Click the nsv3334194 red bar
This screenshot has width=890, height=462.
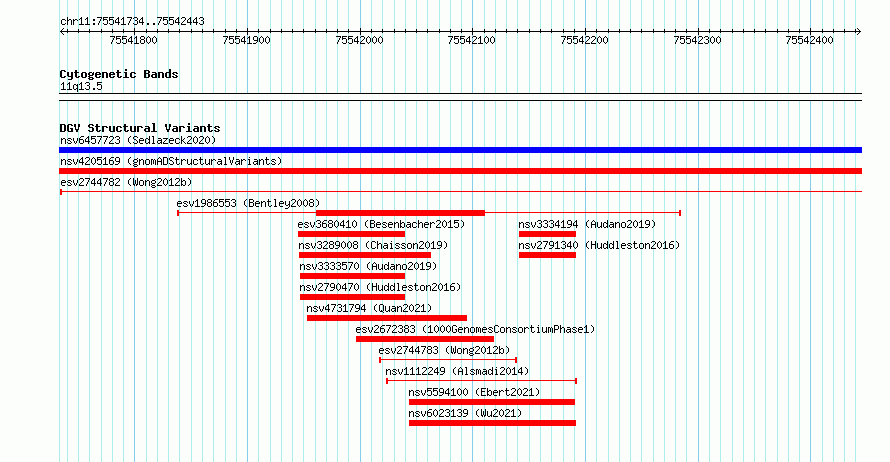pyautogui.click(x=547, y=234)
